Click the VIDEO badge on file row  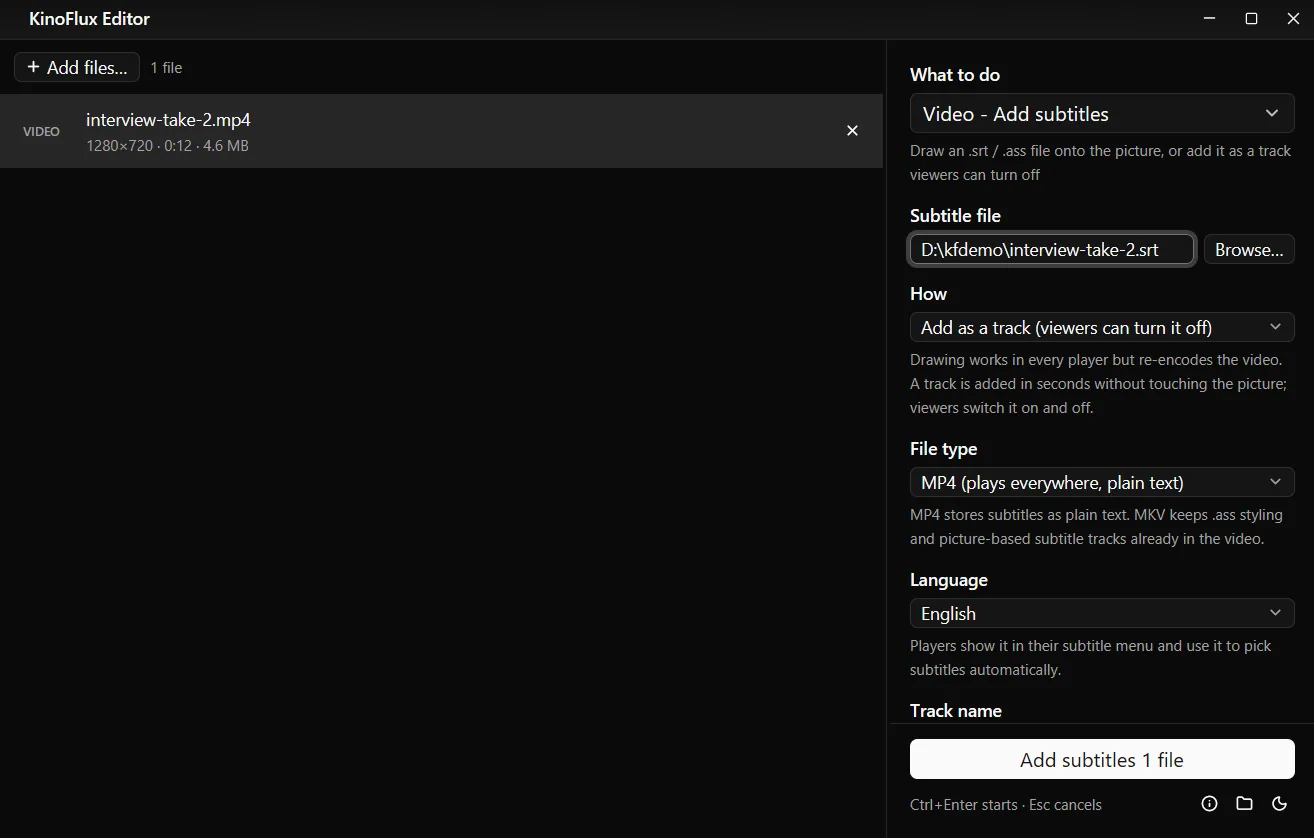(x=41, y=131)
